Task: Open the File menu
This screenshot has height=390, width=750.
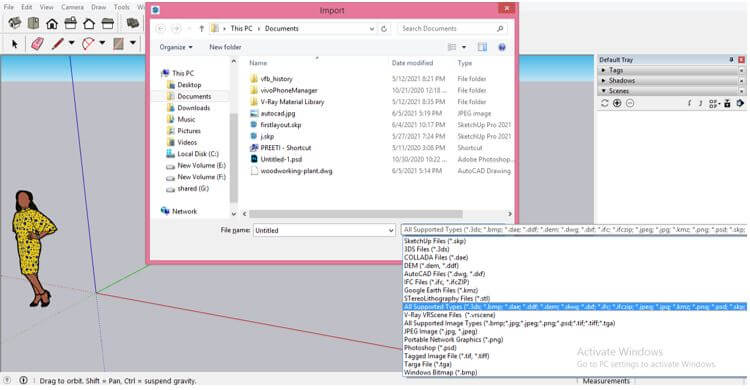Action: coord(9,7)
